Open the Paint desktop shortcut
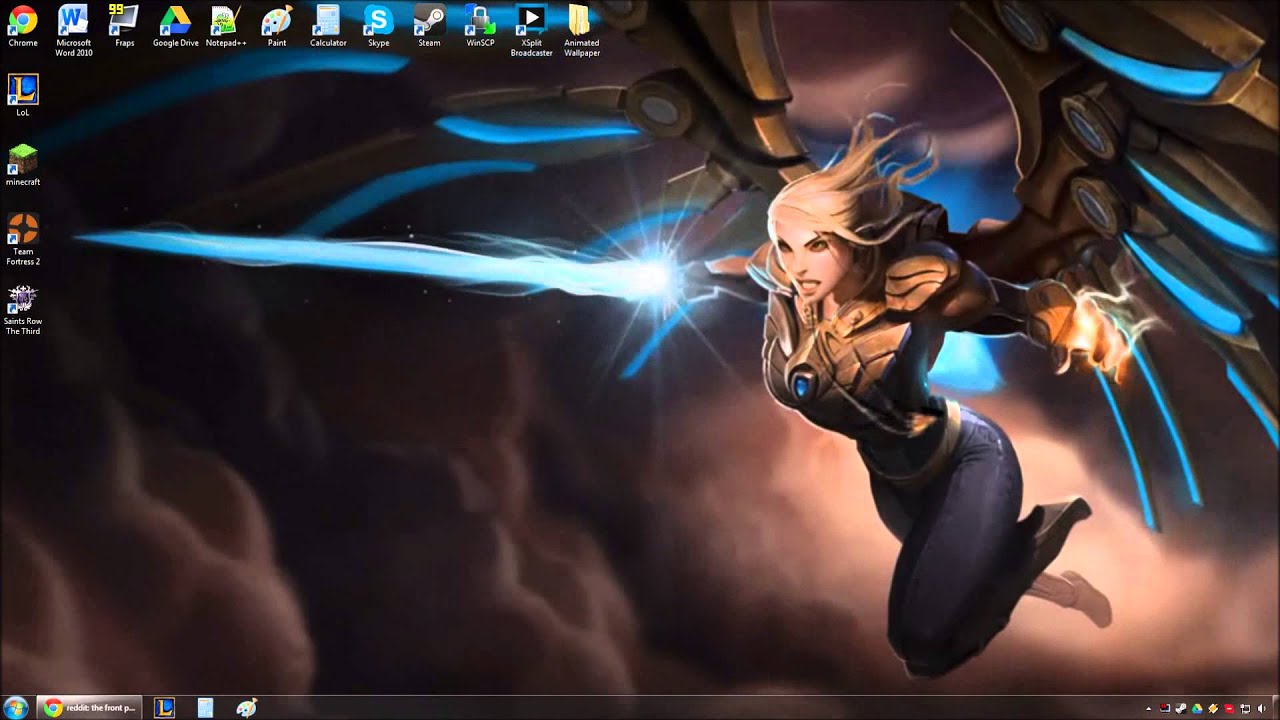 [x=277, y=26]
